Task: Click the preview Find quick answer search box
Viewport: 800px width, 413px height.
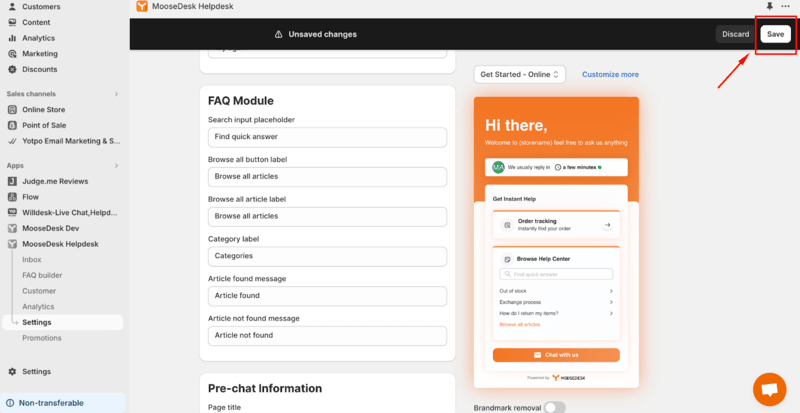Action: point(556,274)
